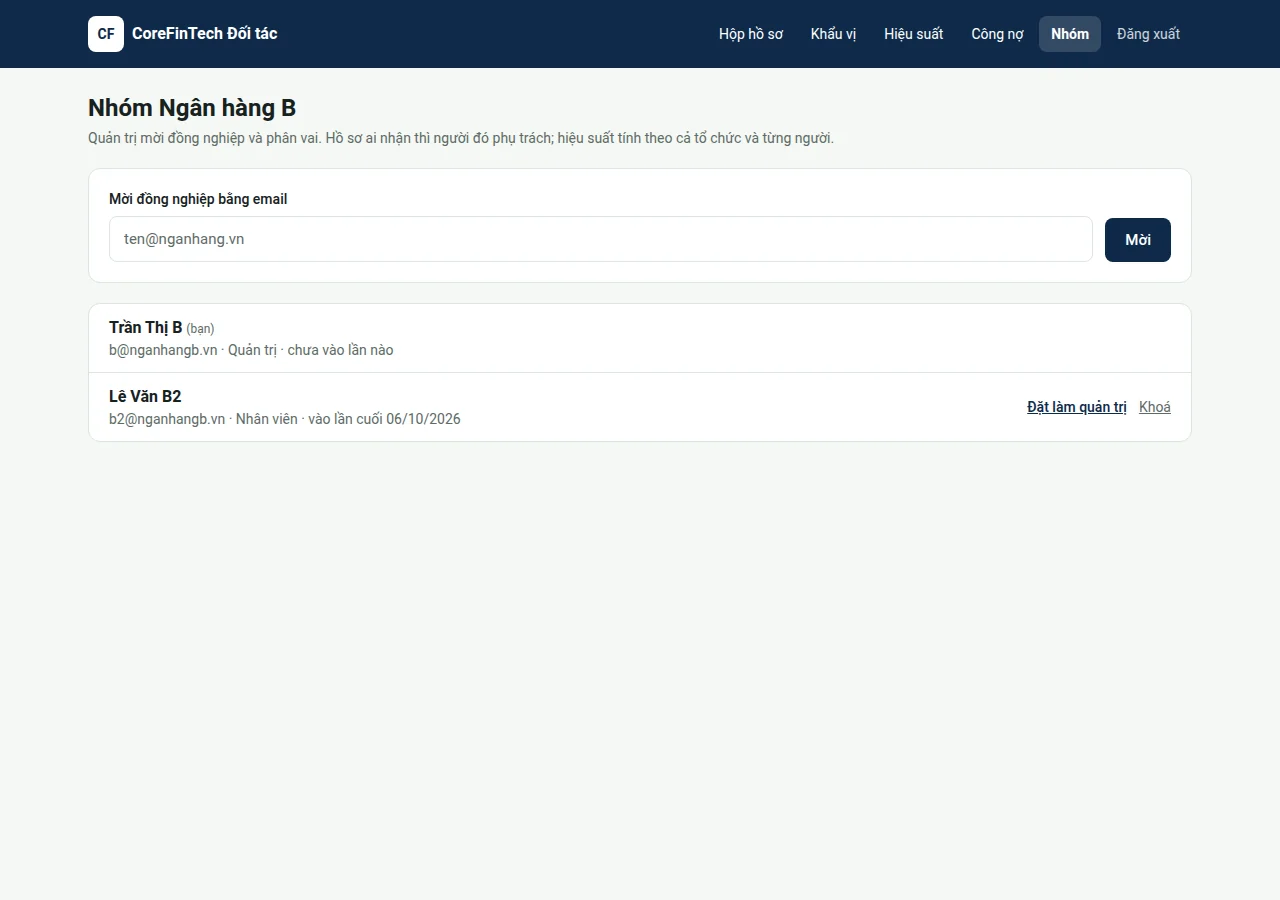The height and width of the screenshot is (900, 1280).
Task: Click Đặt làm quản trị for Lê Văn B2
Action: click(x=1077, y=407)
